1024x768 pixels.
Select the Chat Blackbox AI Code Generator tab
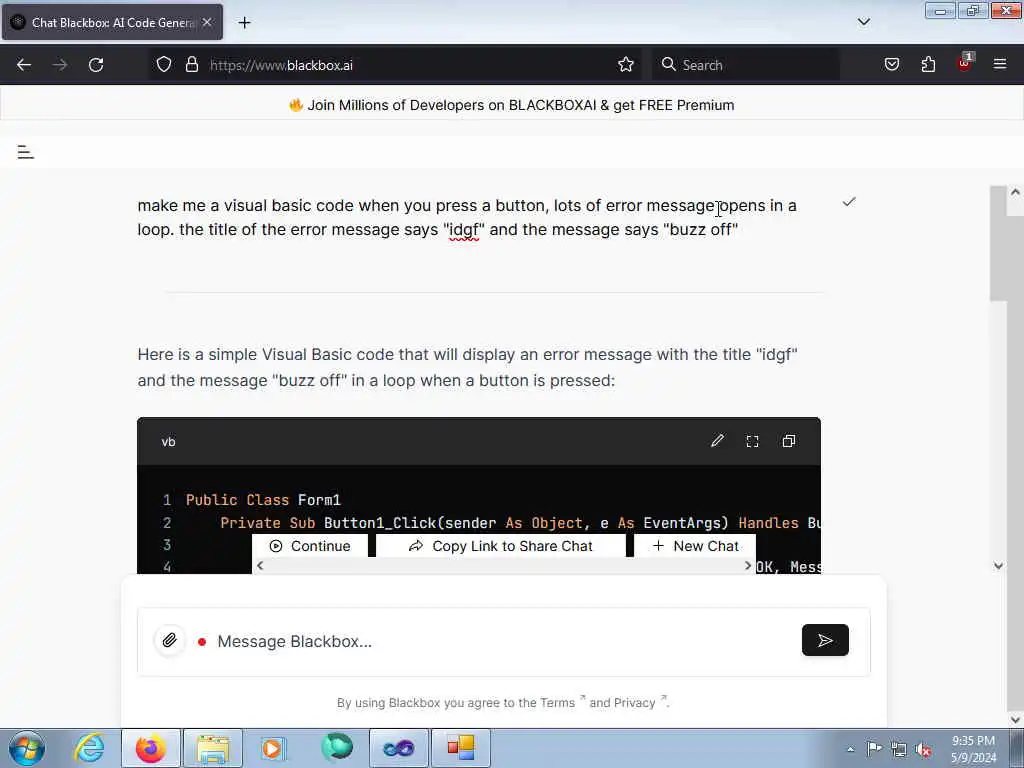113,22
